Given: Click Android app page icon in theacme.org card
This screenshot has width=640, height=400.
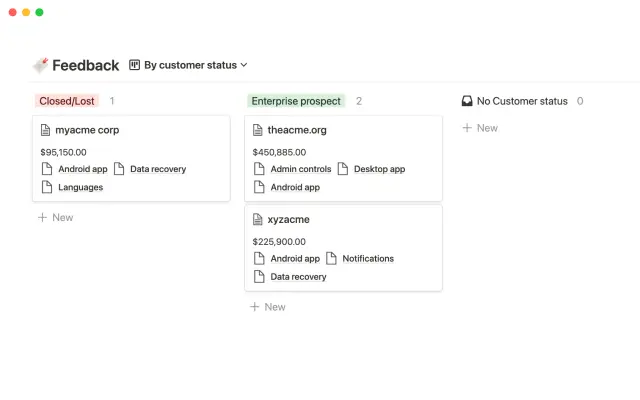Looking at the screenshot, I should [x=259, y=187].
